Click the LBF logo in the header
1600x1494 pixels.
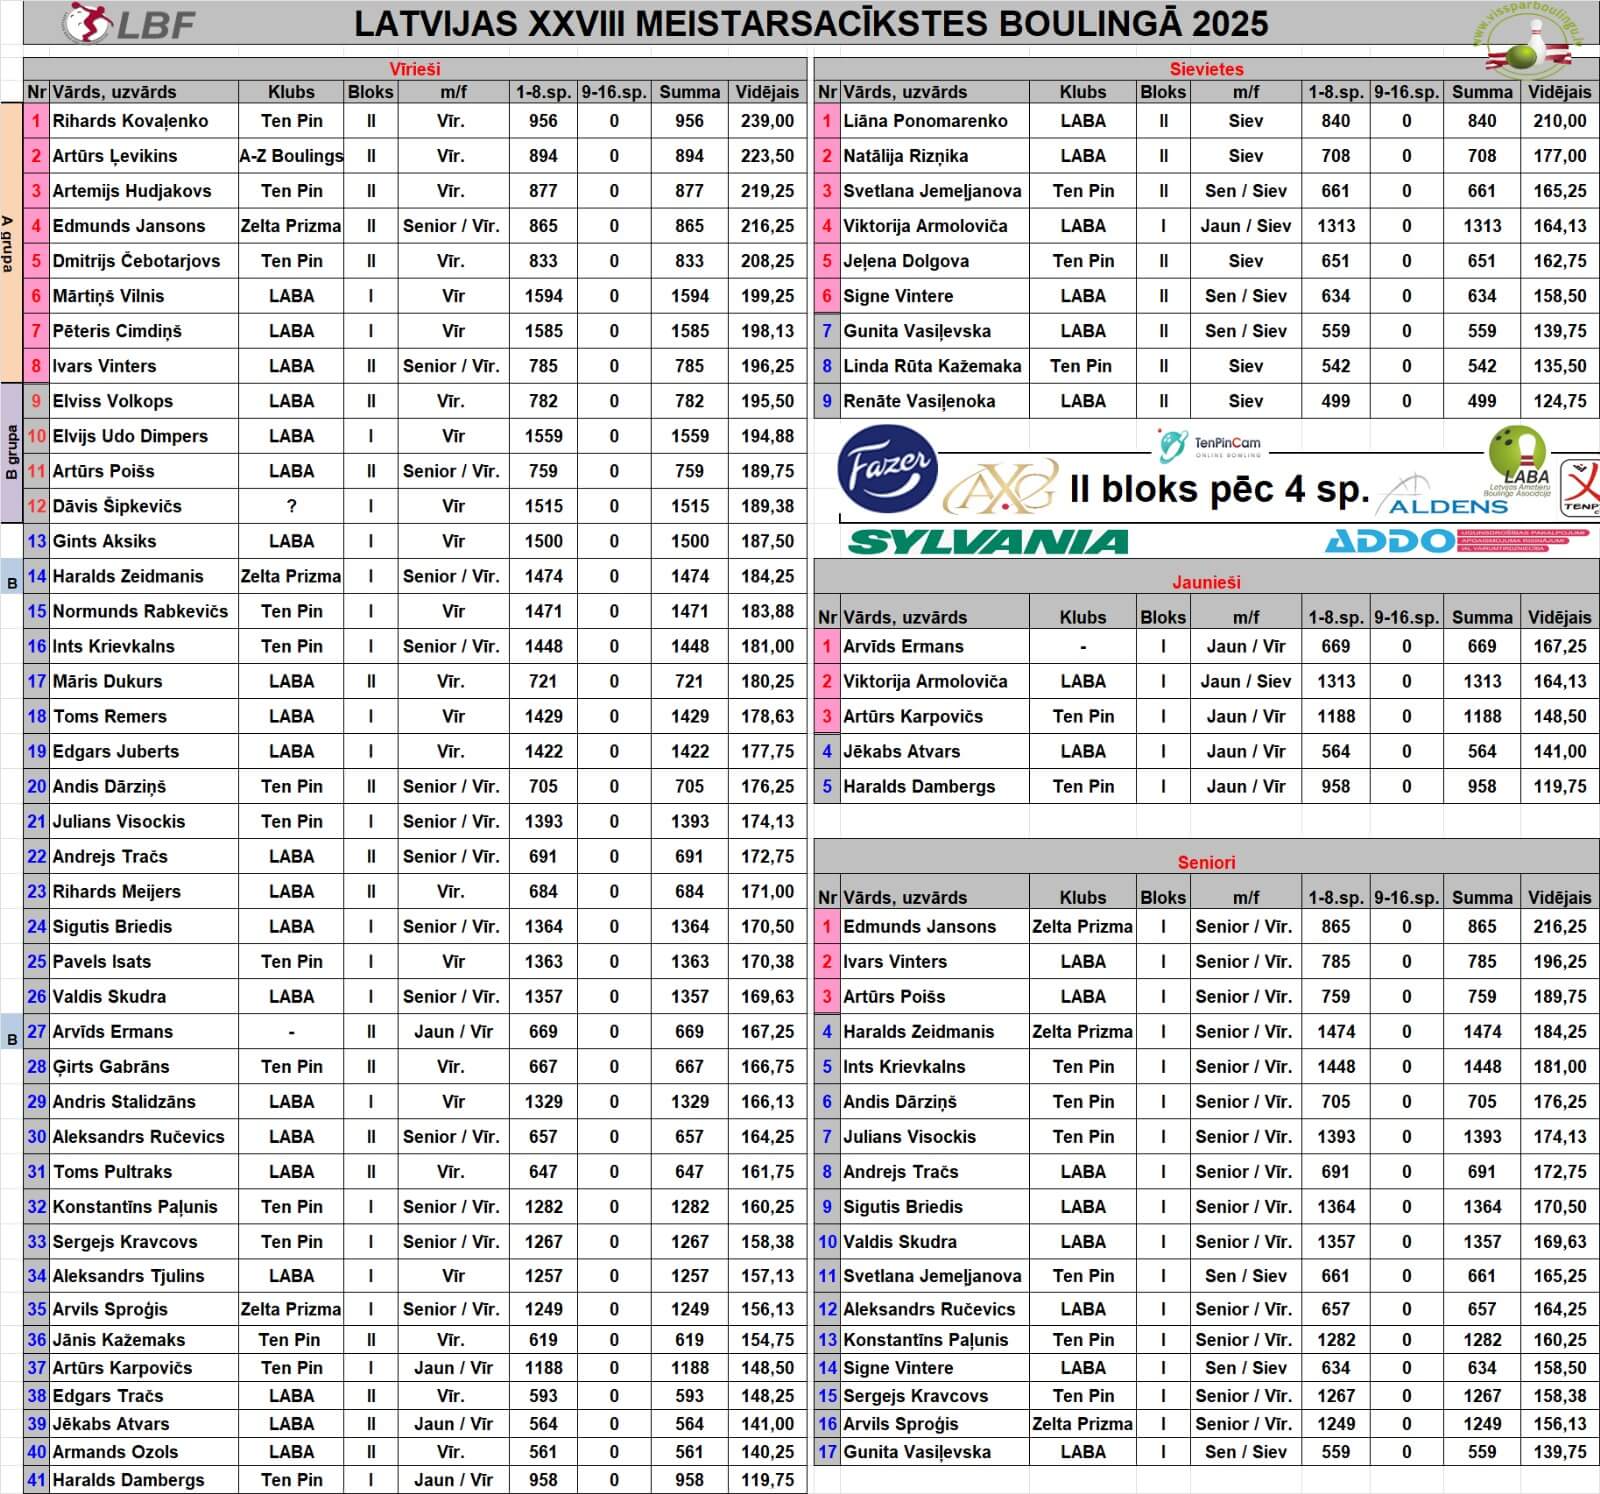[x=128, y=23]
